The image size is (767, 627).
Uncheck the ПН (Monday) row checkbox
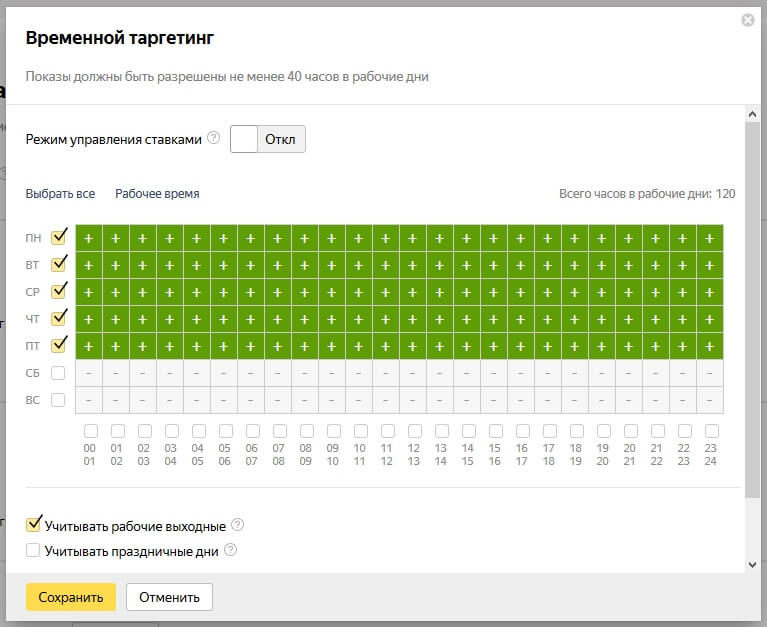pyautogui.click(x=58, y=238)
